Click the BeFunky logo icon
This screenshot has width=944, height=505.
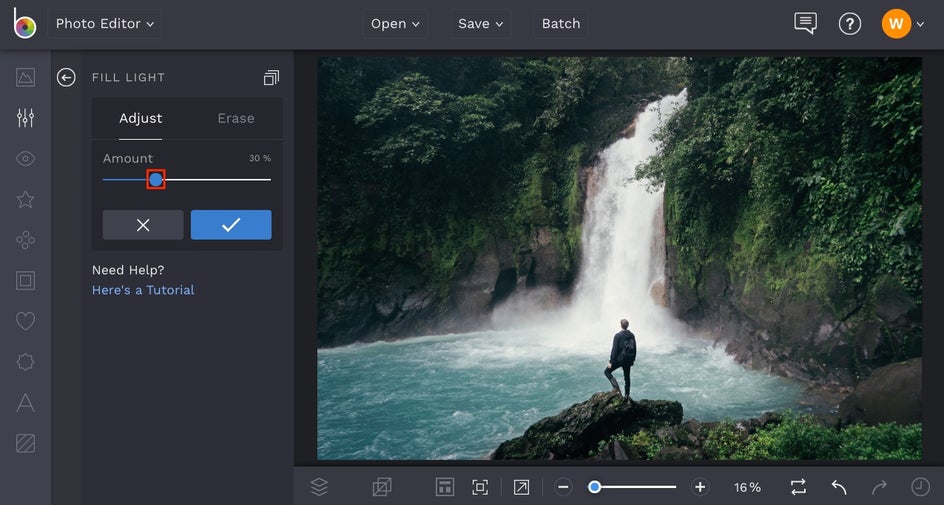(25, 23)
